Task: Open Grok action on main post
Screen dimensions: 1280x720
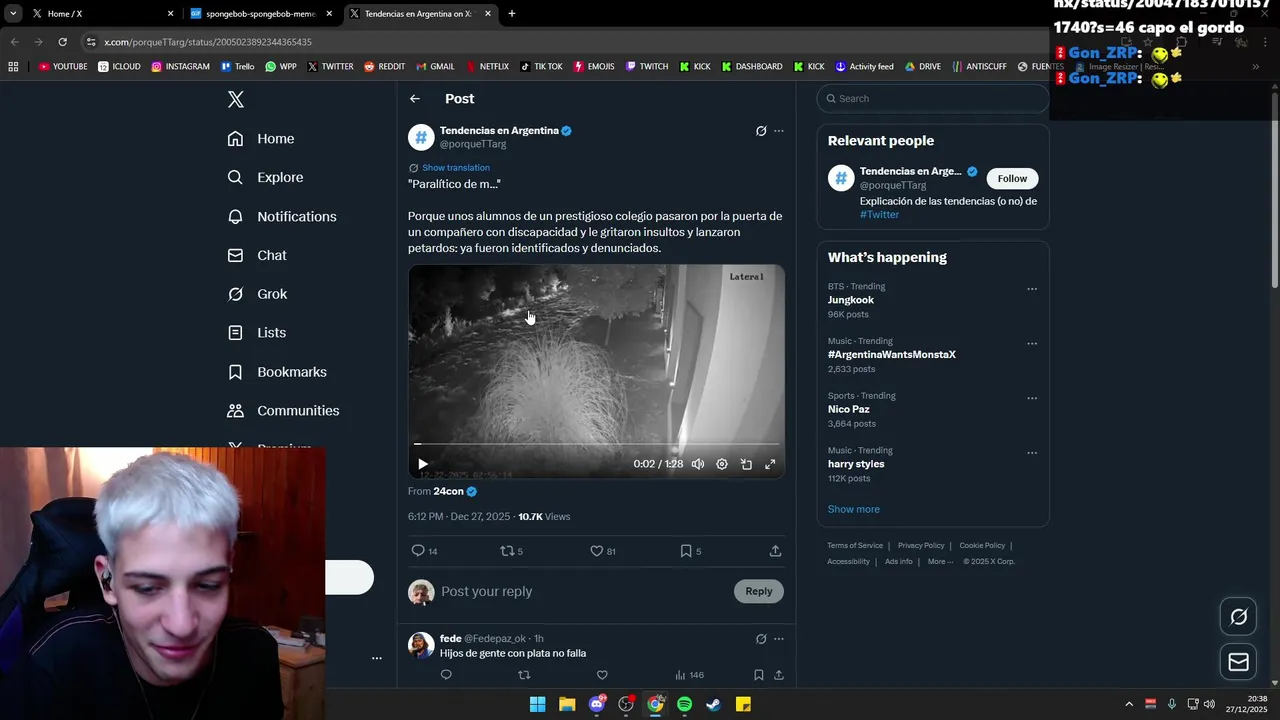Action: click(x=761, y=131)
